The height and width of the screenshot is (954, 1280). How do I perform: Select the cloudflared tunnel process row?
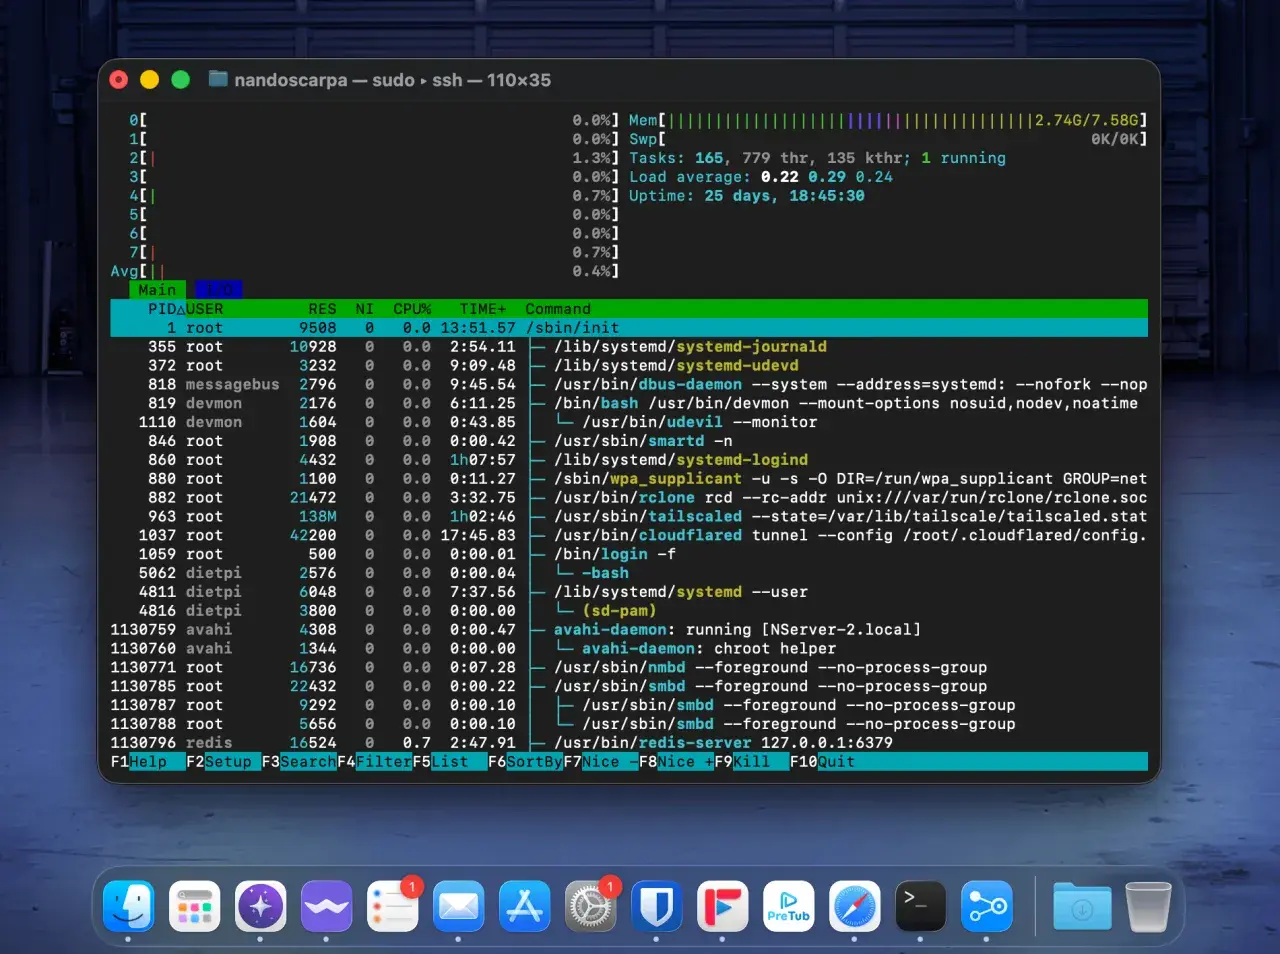tap(629, 536)
